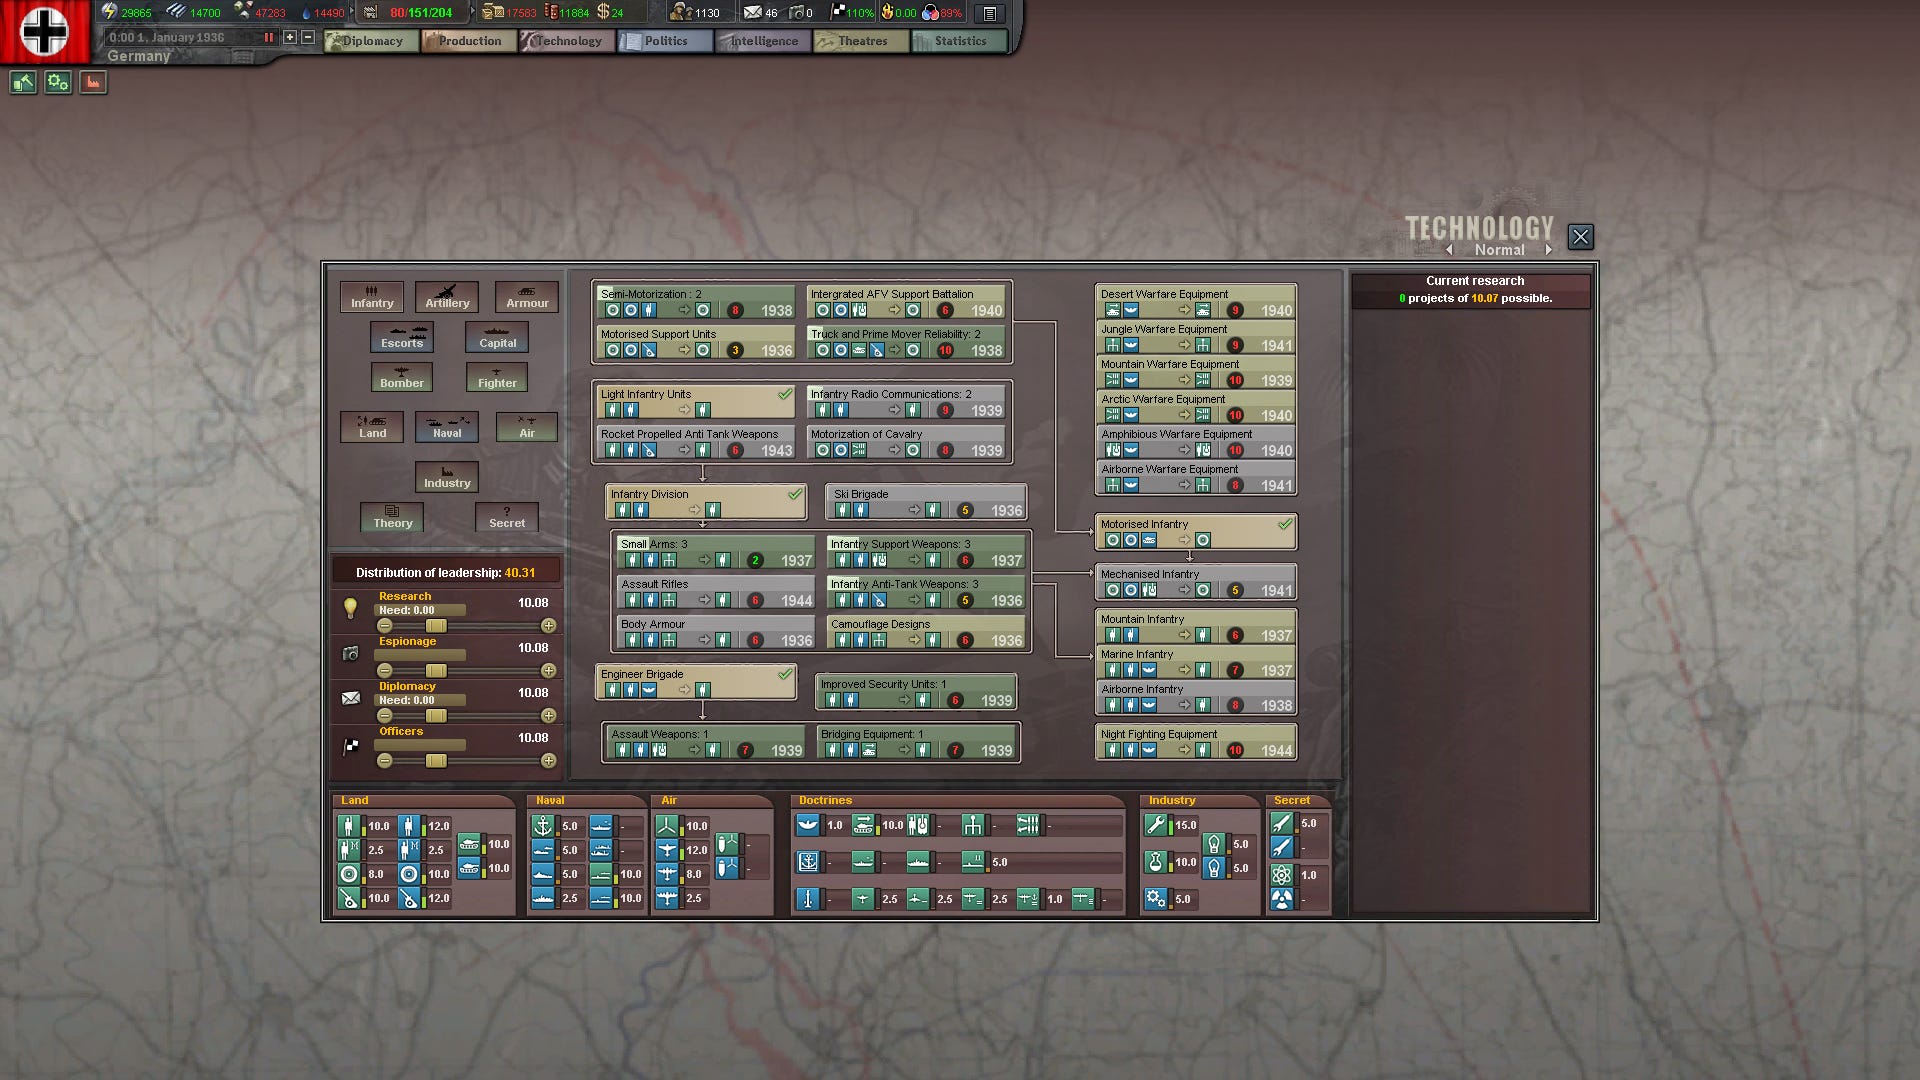Image resolution: width=1920 pixels, height=1080 pixels.
Task: Open the Politics tab
Action: pyautogui.click(x=665, y=41)
